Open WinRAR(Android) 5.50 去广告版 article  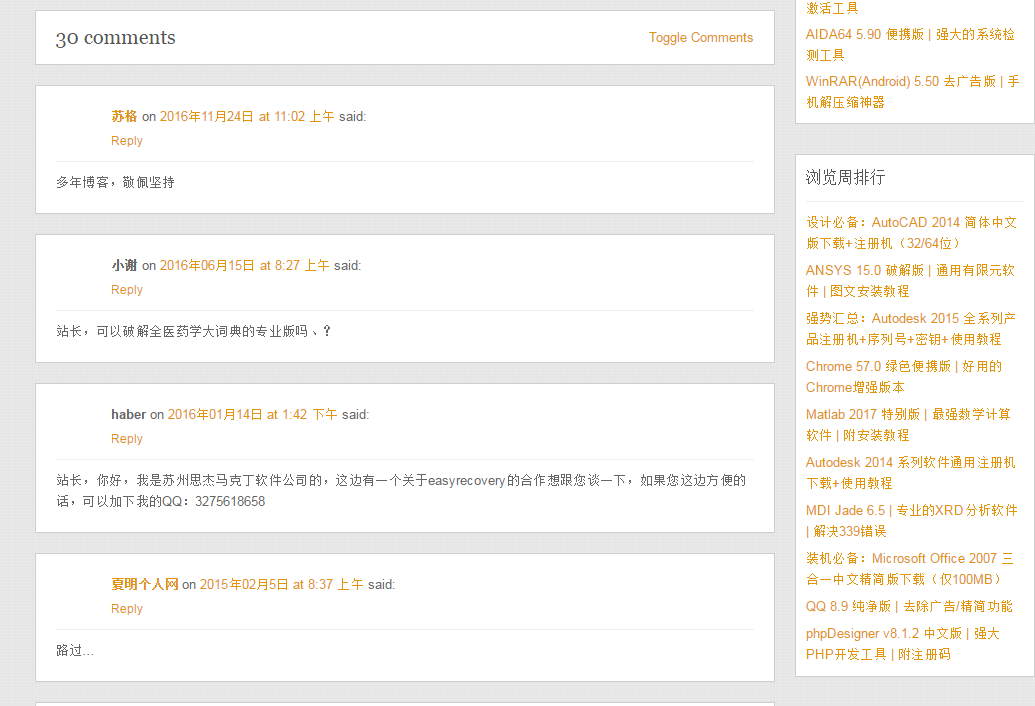pos(912,92)
